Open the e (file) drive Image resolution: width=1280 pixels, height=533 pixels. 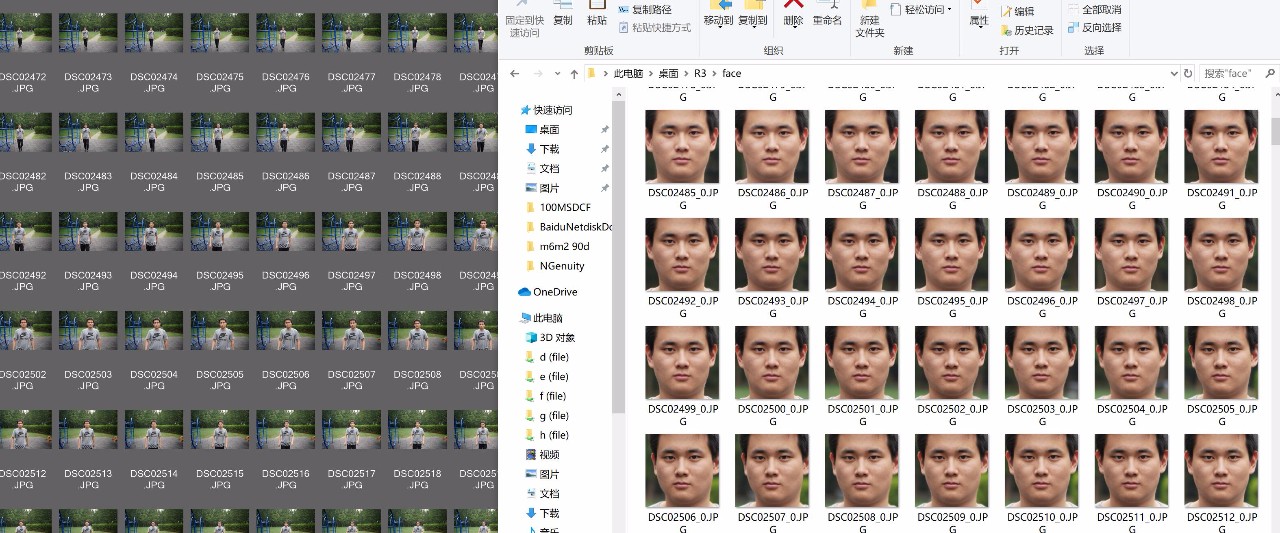click(546, 377)
